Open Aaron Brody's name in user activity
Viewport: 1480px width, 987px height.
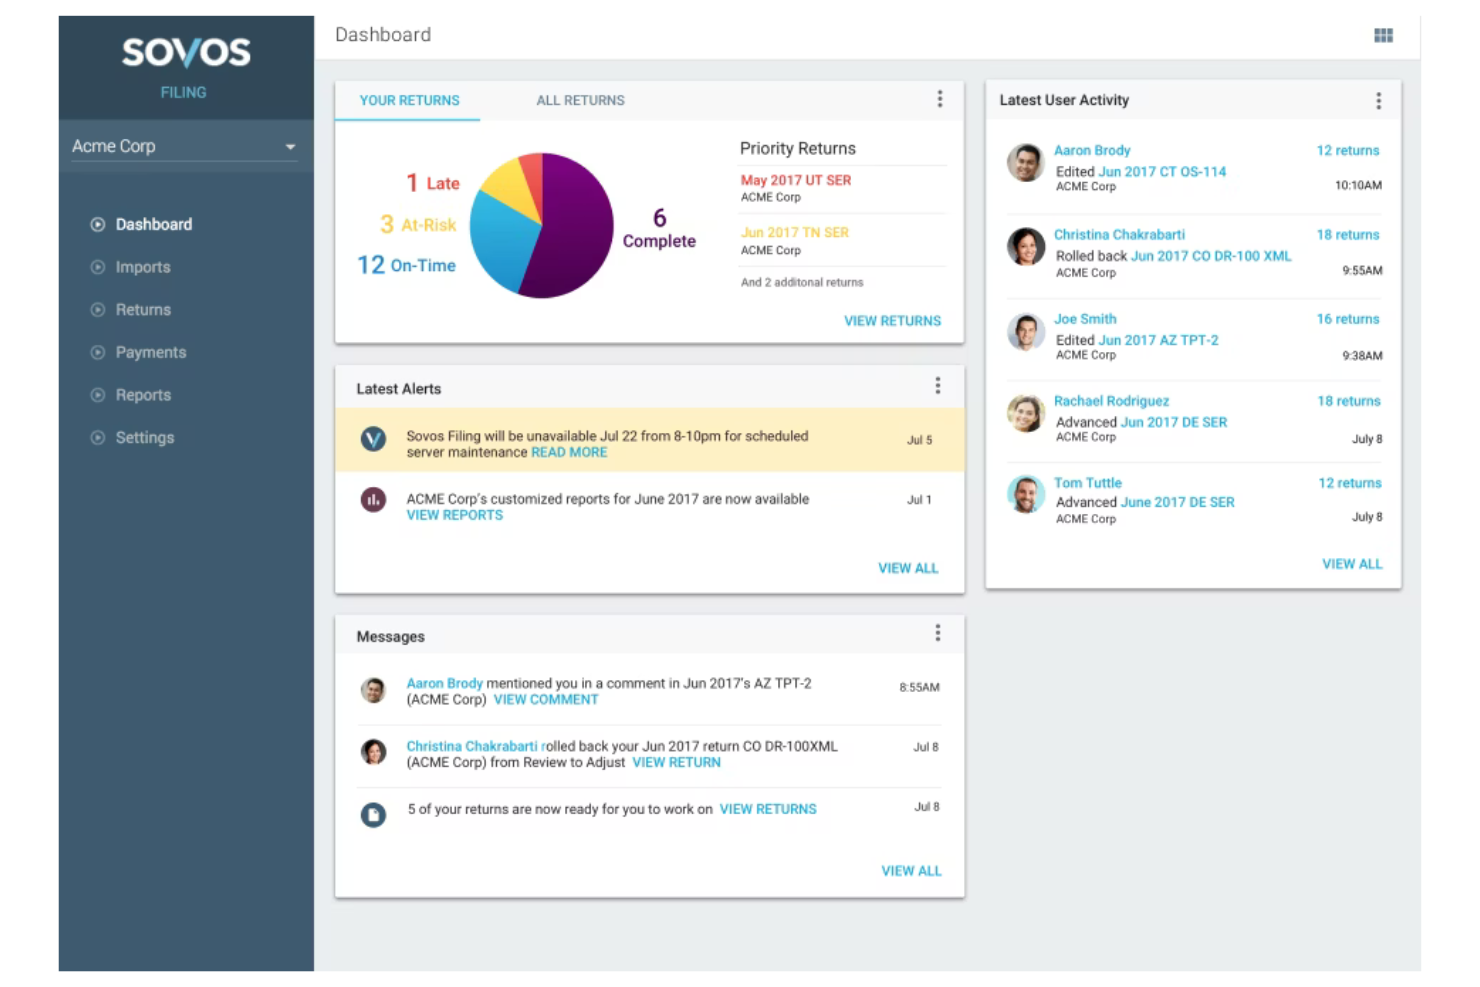point(1092,150)
